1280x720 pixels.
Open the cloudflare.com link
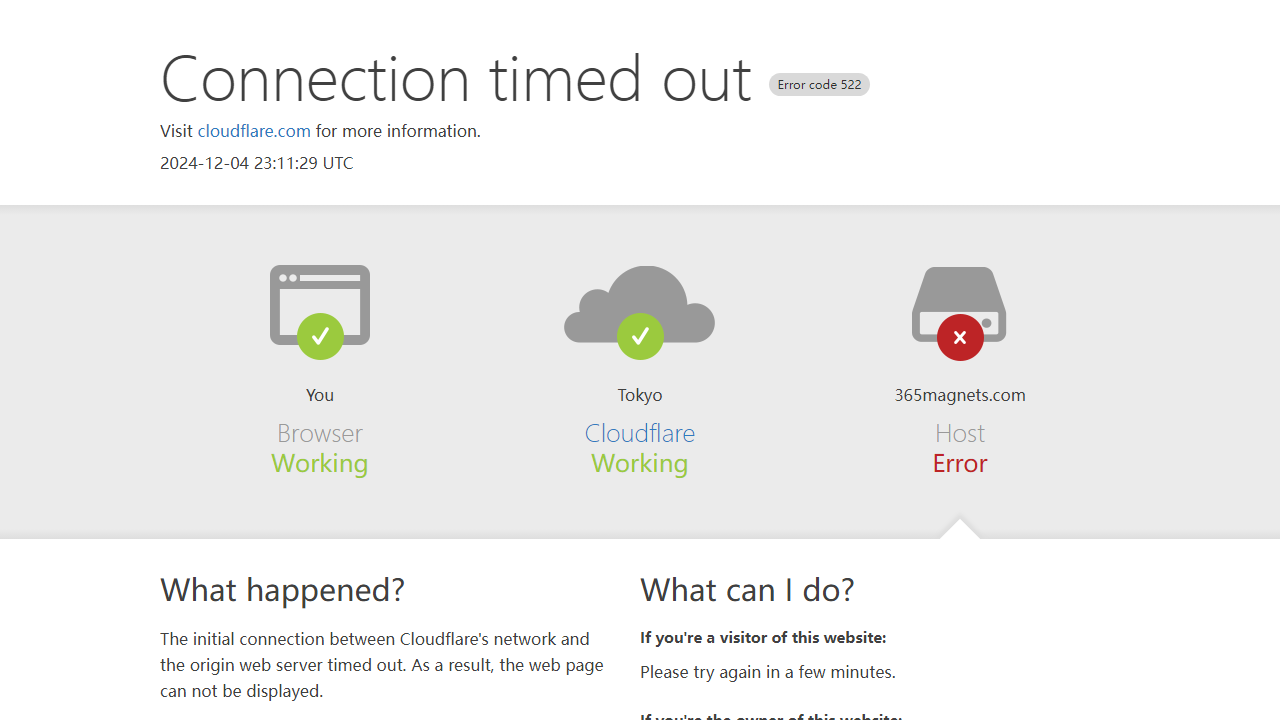click(254, 131)
